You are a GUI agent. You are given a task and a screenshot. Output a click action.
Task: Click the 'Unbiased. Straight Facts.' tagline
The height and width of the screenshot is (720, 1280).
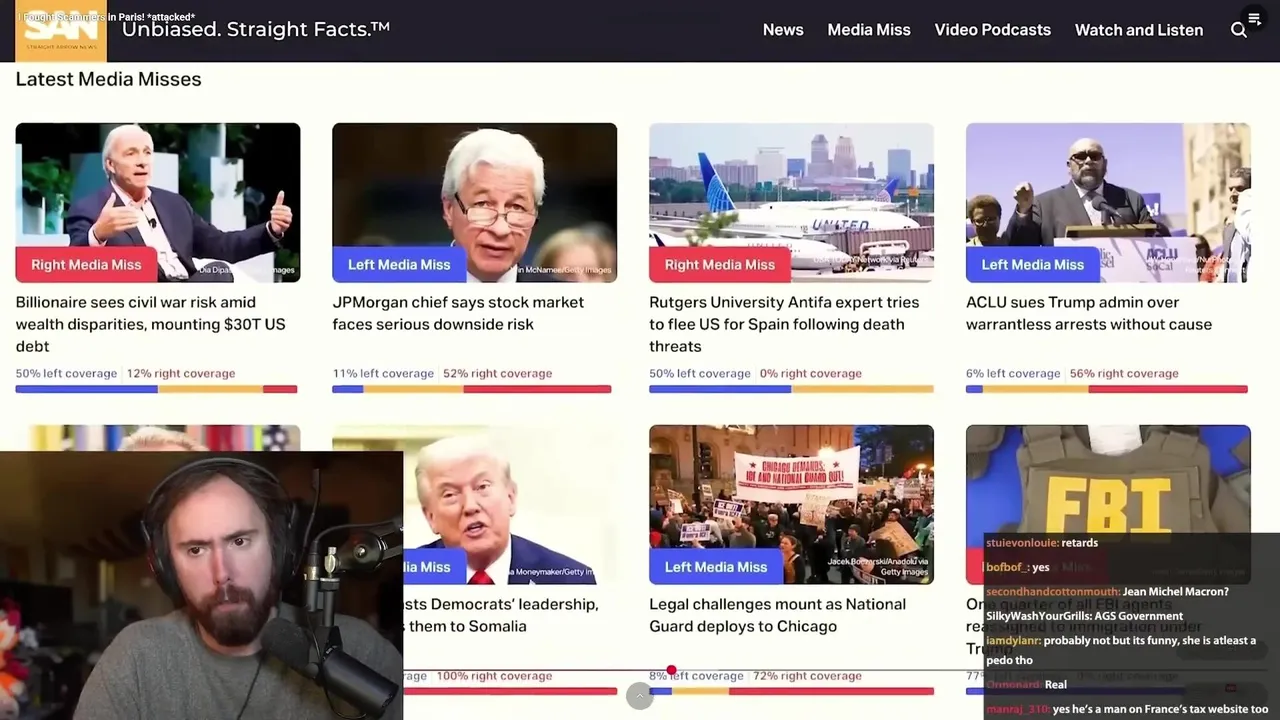[x=255, y=29]
